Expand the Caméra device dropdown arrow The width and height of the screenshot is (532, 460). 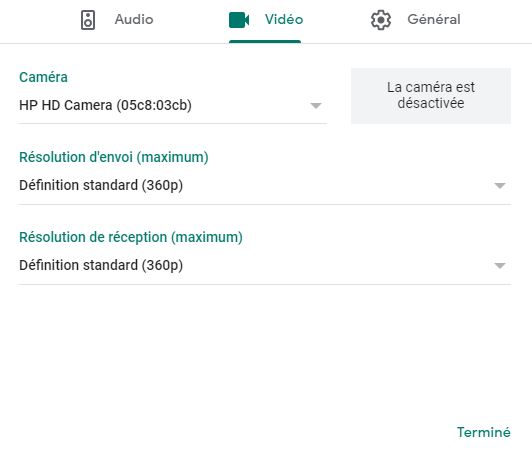click(x=316, y=106)
